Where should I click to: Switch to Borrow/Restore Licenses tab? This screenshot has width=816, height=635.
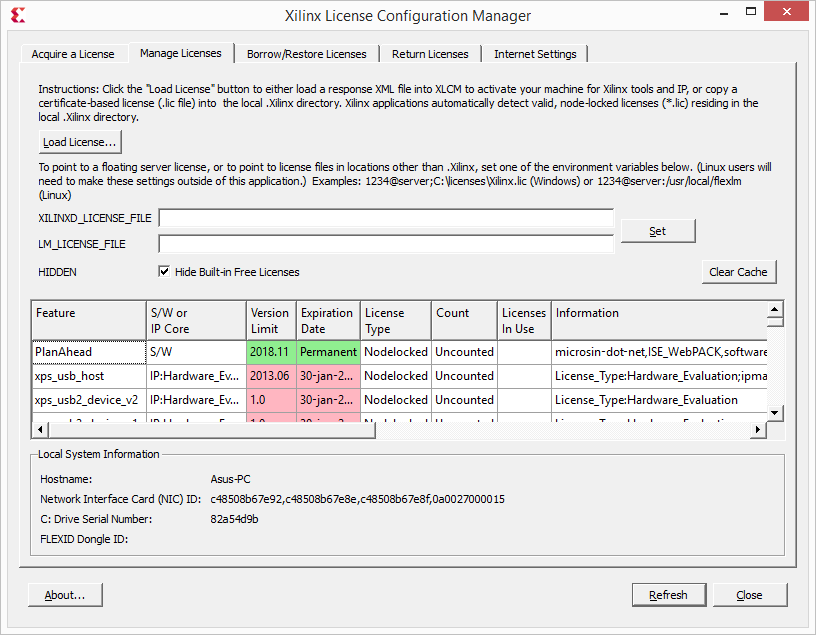point(307,54)
